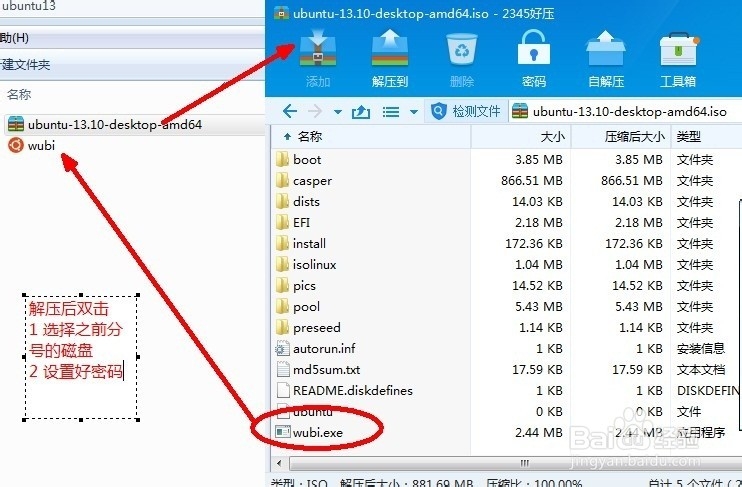This screenshot has width=742, height=487.
Task: Go back with the left arrow
Action: pos(290,112)
